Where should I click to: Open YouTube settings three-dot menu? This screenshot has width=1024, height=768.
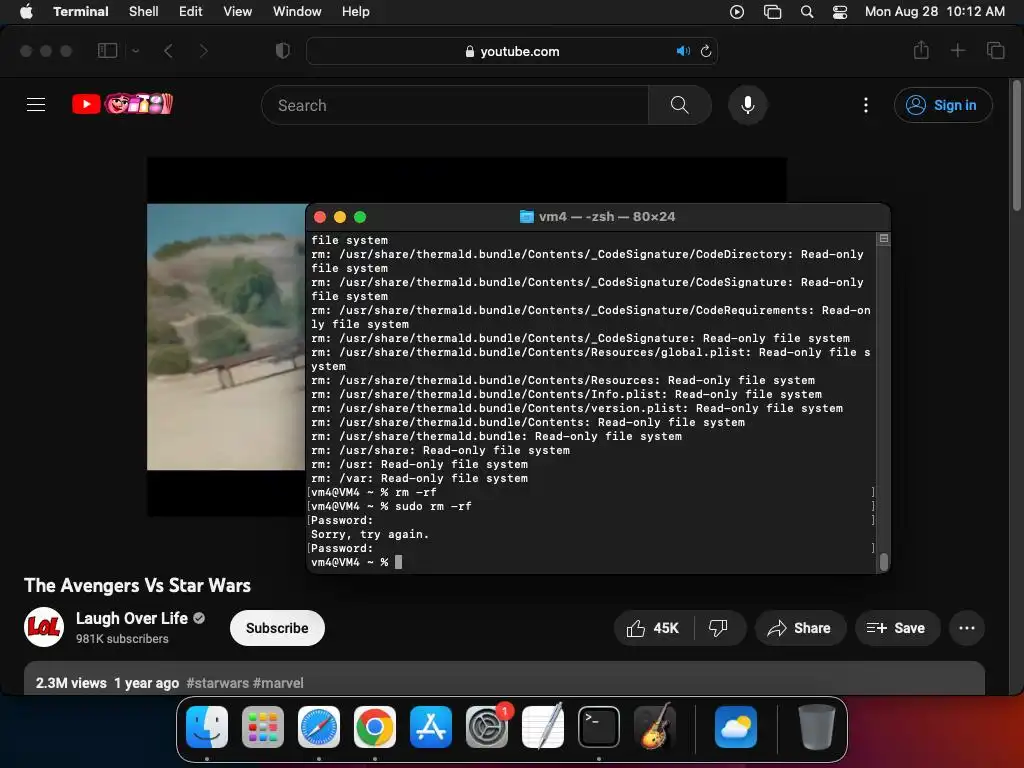point(866,105)
